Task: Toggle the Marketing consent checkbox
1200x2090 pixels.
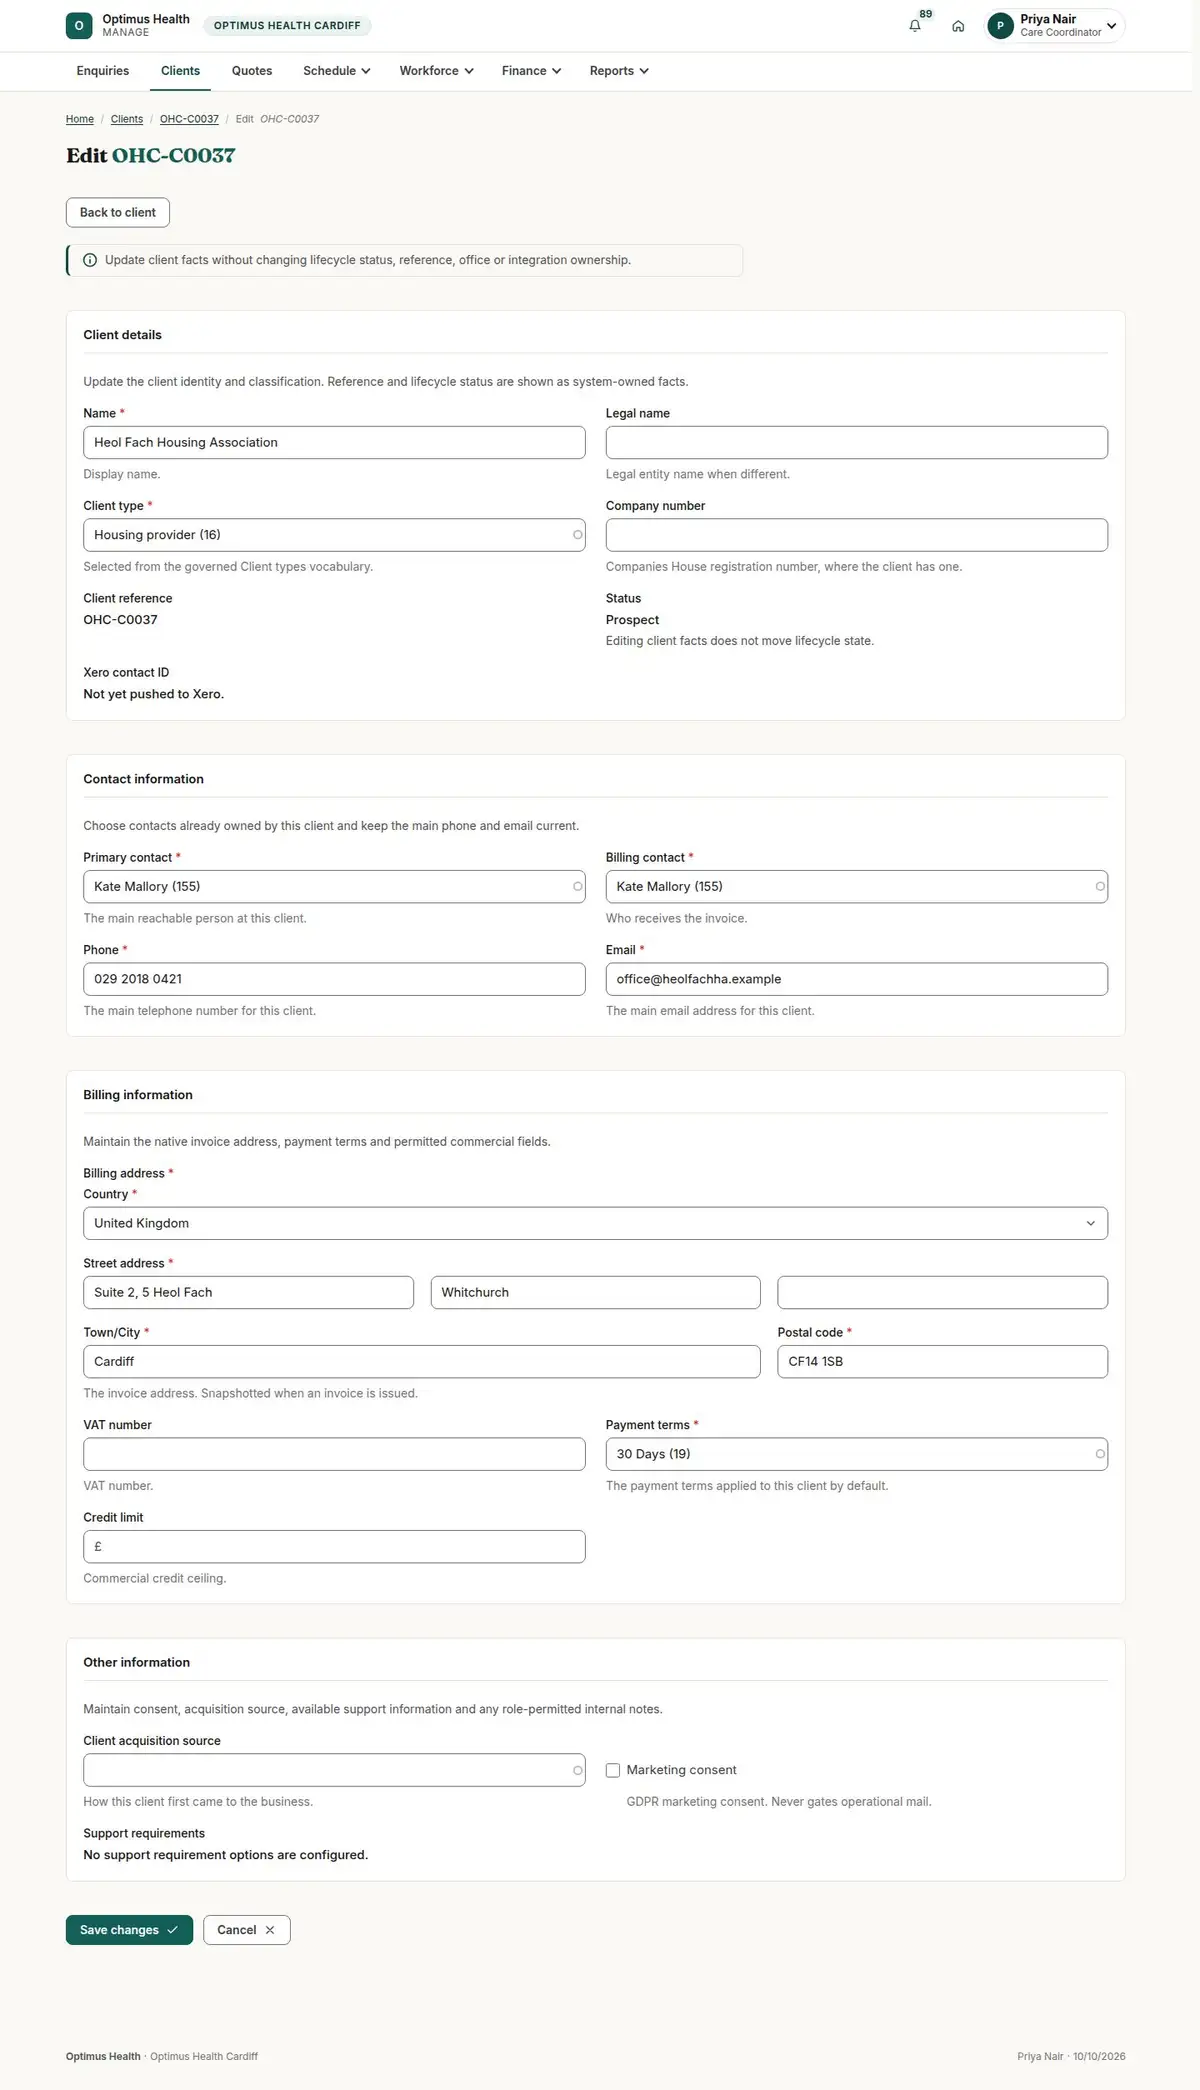Action: 613,1770
